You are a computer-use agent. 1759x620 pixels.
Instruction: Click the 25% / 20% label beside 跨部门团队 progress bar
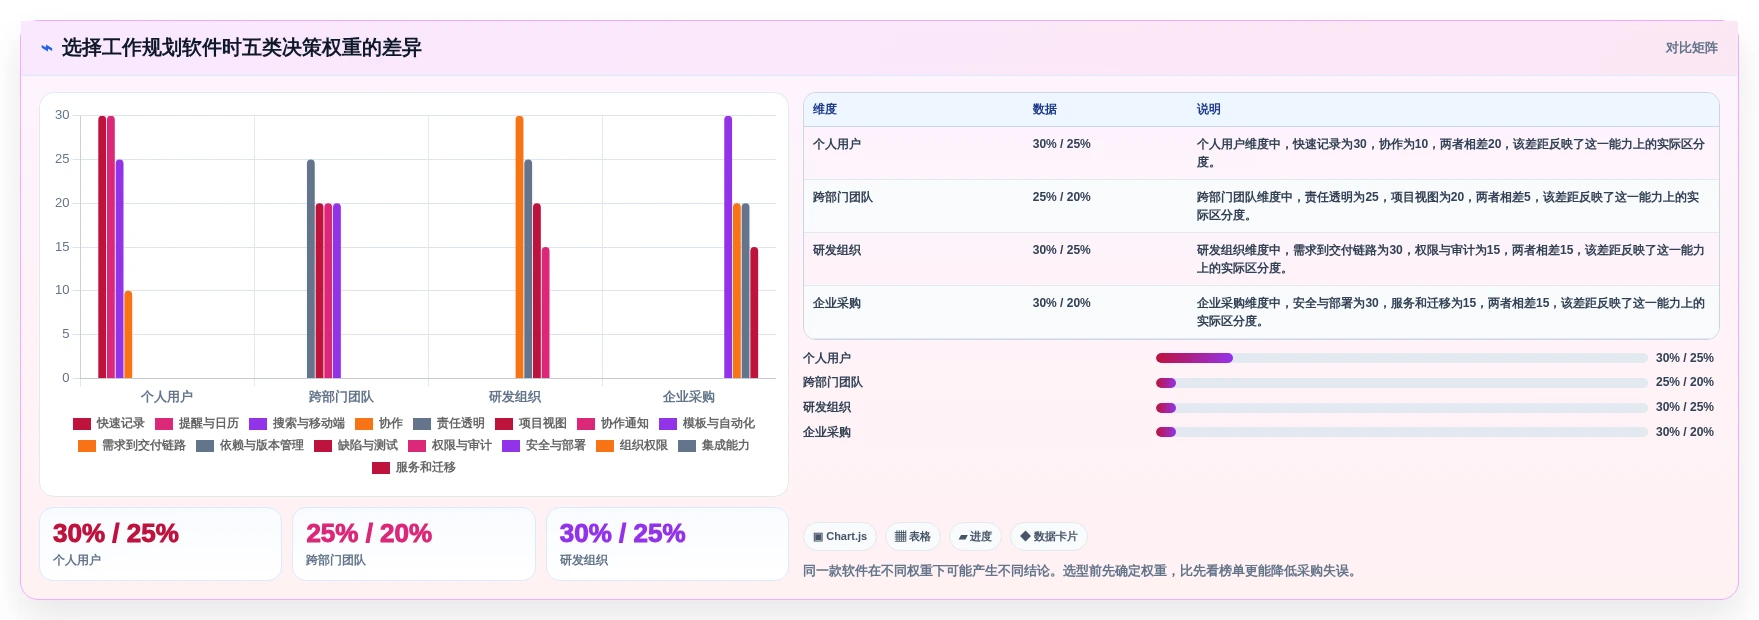(x=1685, y=382)
